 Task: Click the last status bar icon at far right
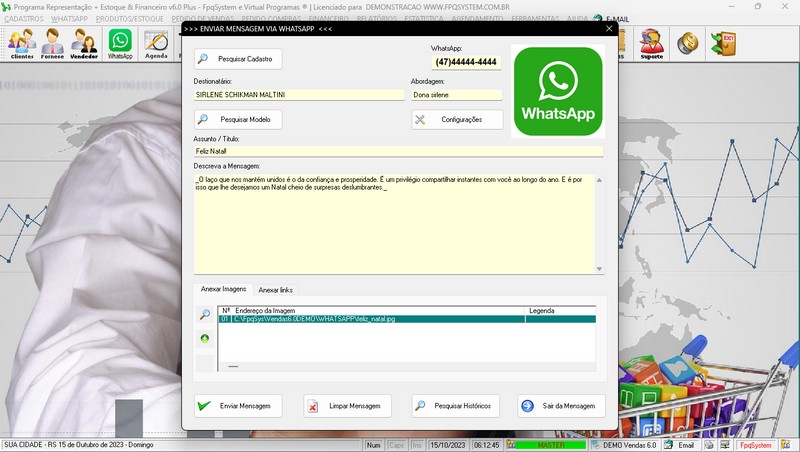click(x=786, y=445)
